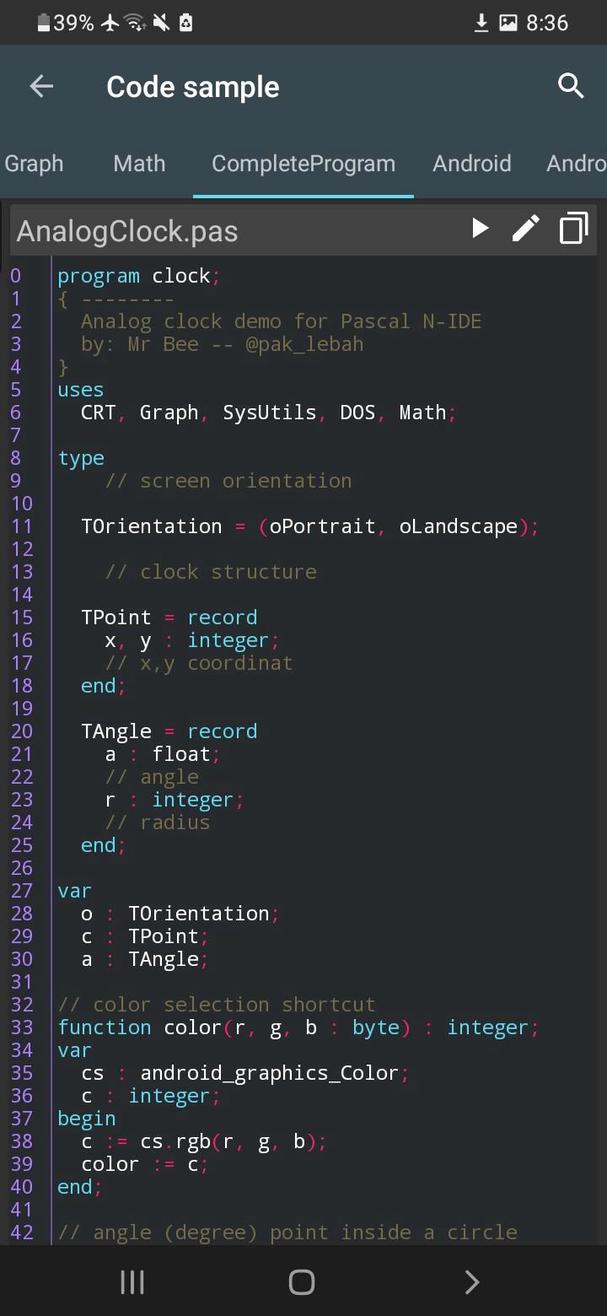Open the Math code samples tab
607x1316 pixels.
pyautogui.click(x=138, y=163)
